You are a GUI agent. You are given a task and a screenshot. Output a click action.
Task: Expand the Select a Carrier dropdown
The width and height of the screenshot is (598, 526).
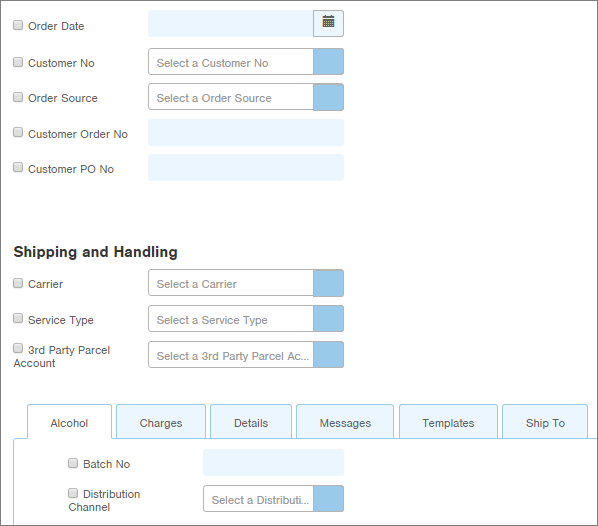coord(328,283)
